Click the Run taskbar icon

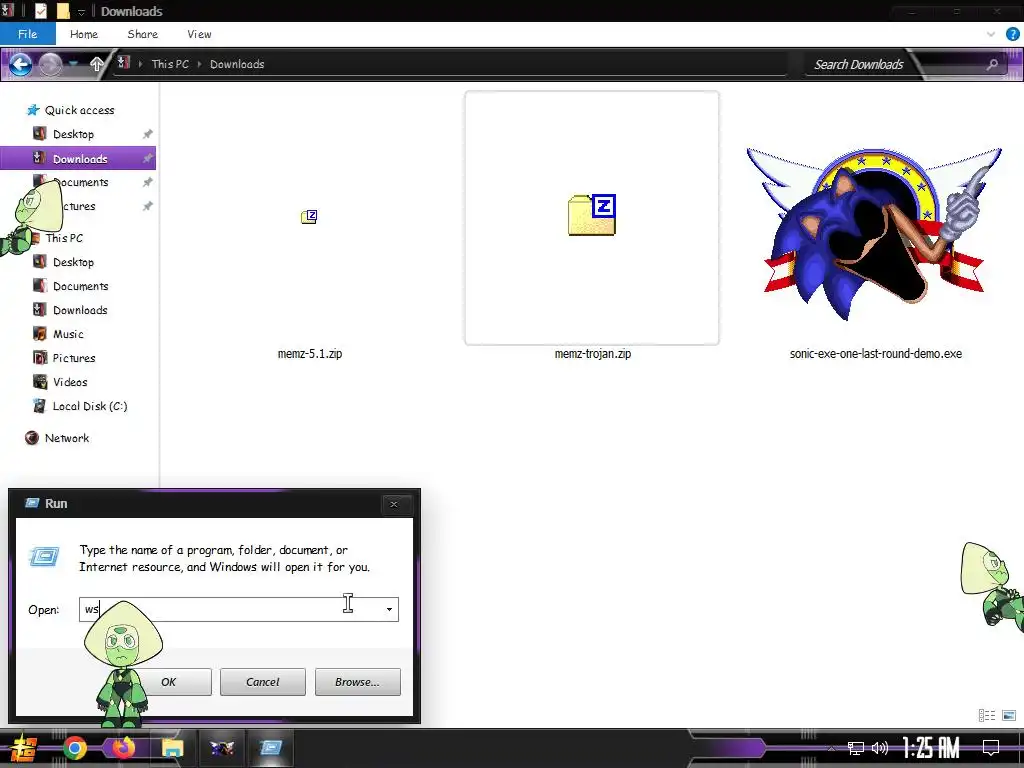pos(270,748)
